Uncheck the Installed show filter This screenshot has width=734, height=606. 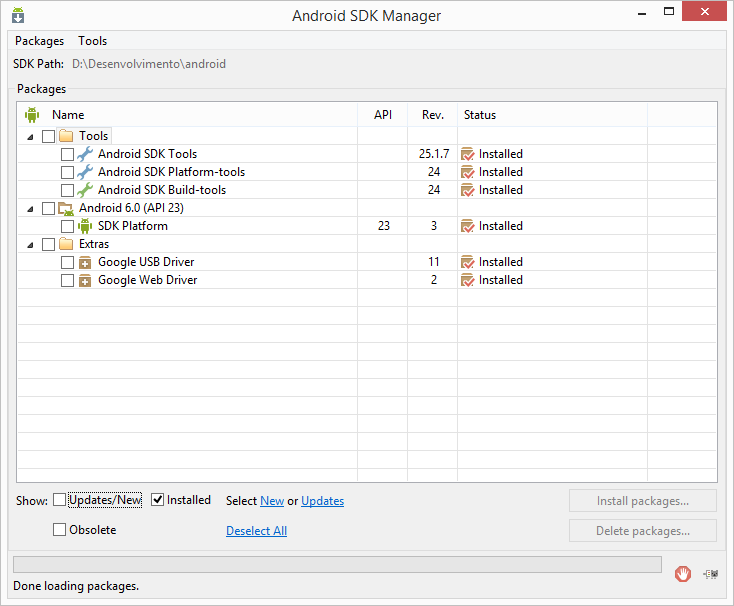(x=158, y=500)
